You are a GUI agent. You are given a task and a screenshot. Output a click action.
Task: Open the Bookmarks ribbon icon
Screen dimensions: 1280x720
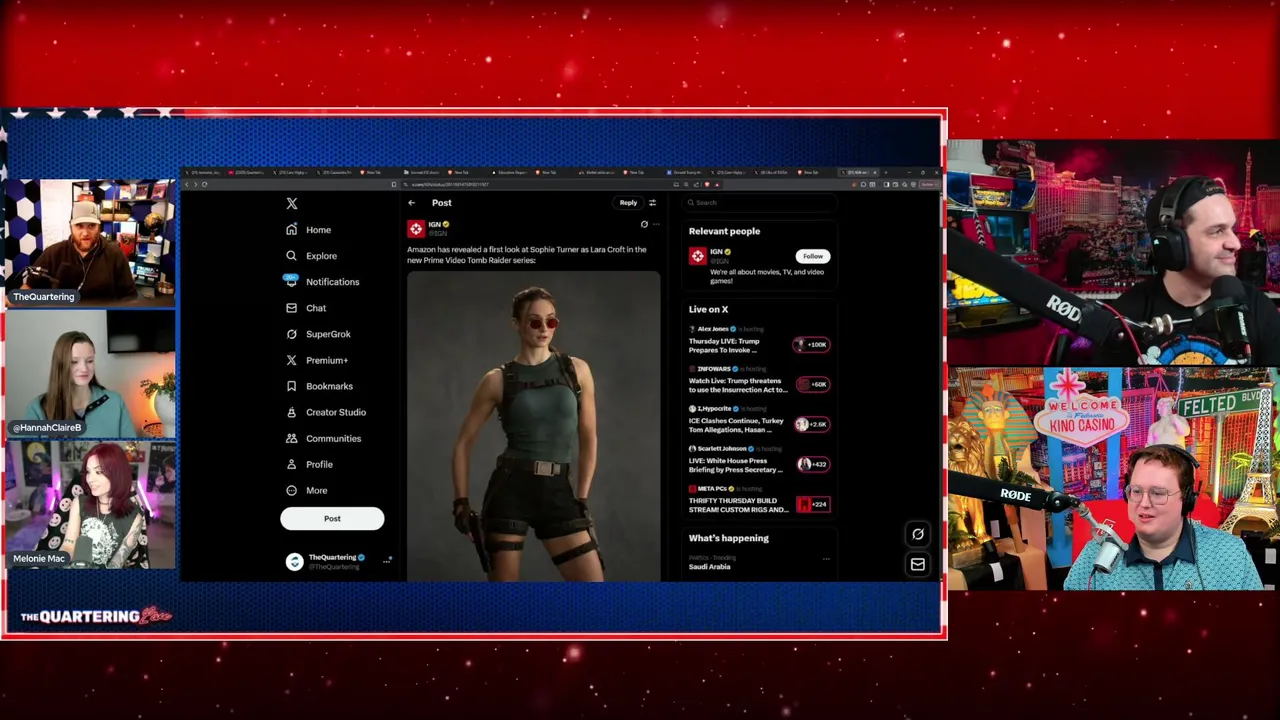[x=291, y=386]
